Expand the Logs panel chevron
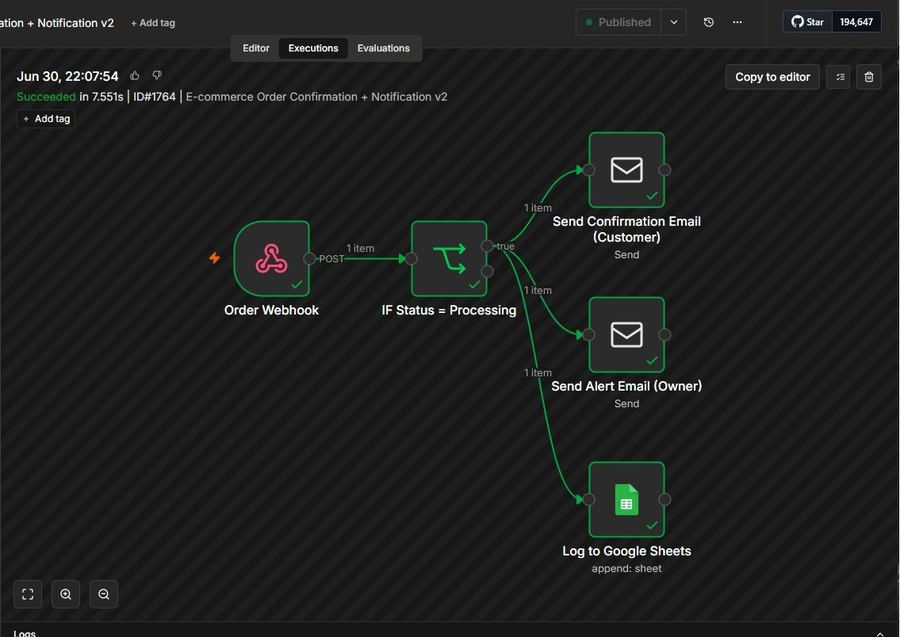Screen dimensions: 900x637 point(880,633)
